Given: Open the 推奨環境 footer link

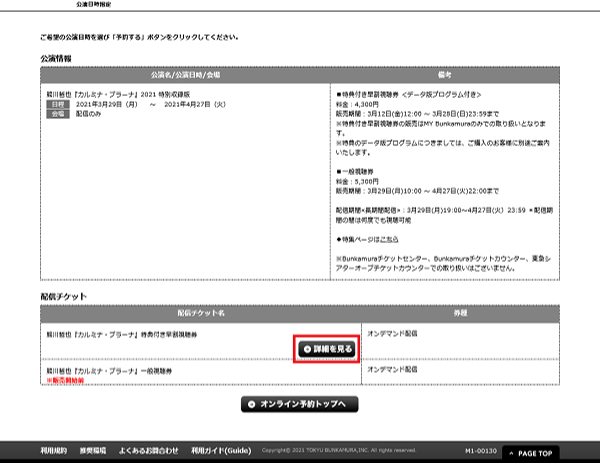Looking at the screenshot, I should (x=92, y=451).
